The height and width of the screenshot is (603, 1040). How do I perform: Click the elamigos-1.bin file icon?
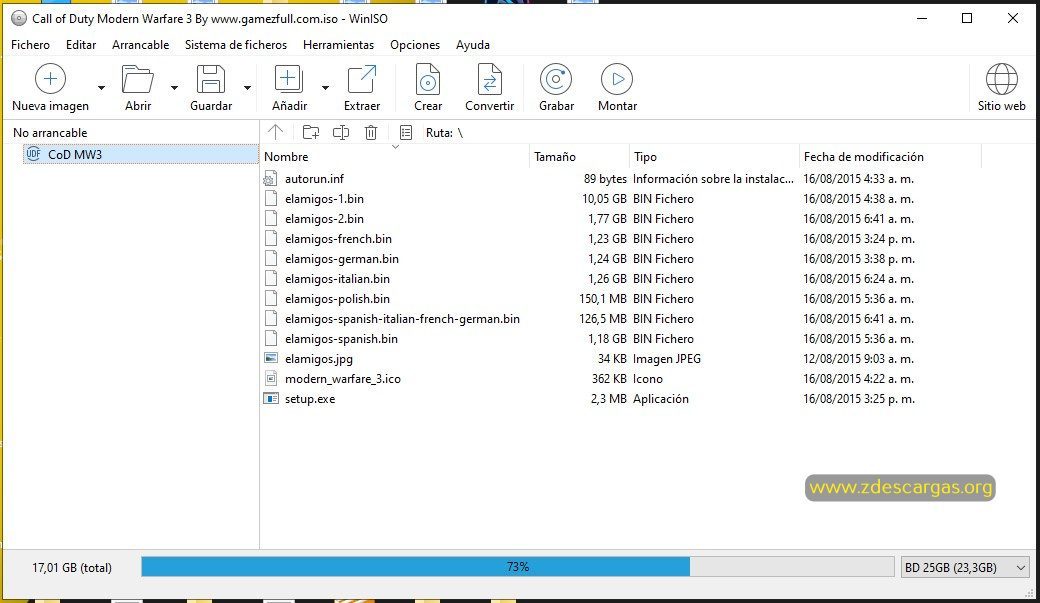click(271, 198)
